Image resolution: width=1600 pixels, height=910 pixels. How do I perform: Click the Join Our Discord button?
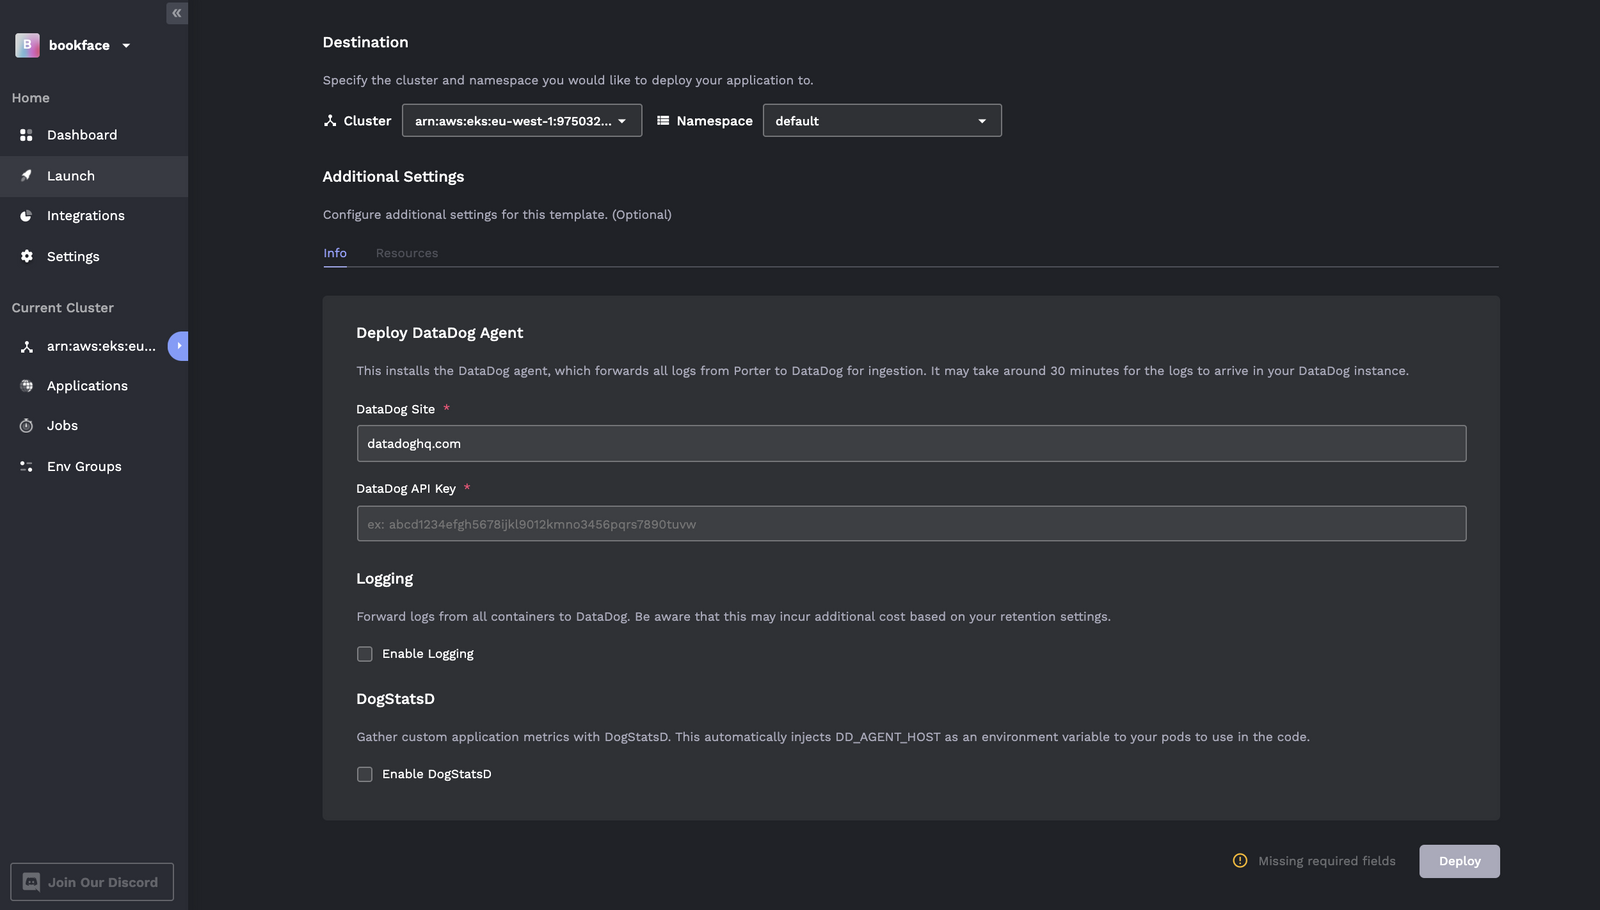click(x=92, y=882)
